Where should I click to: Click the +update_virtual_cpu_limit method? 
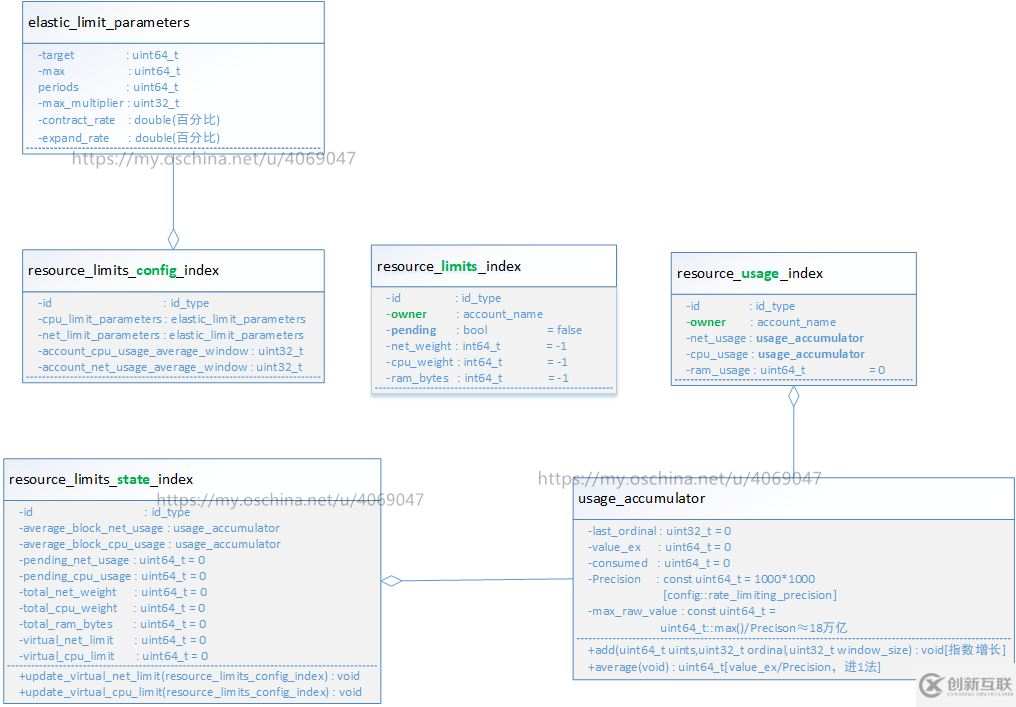pos(190,692)
